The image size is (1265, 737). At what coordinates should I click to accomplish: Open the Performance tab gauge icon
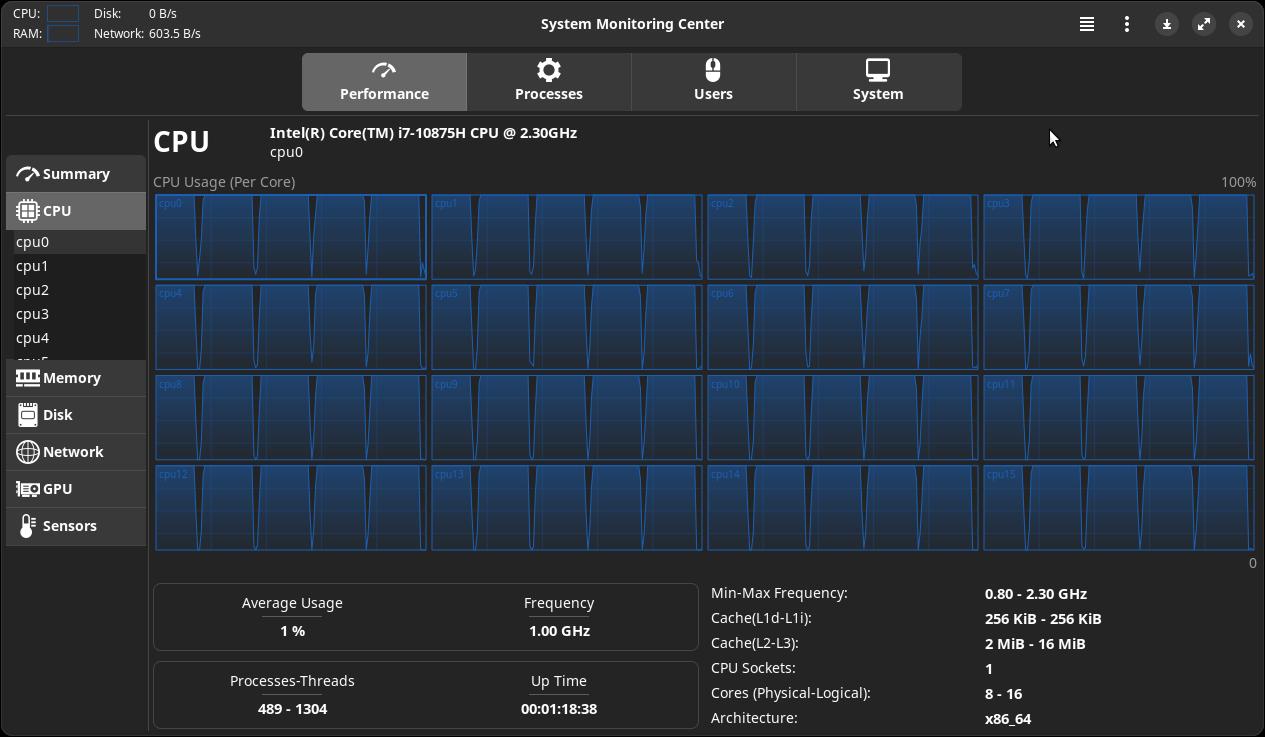pos(384,70)
